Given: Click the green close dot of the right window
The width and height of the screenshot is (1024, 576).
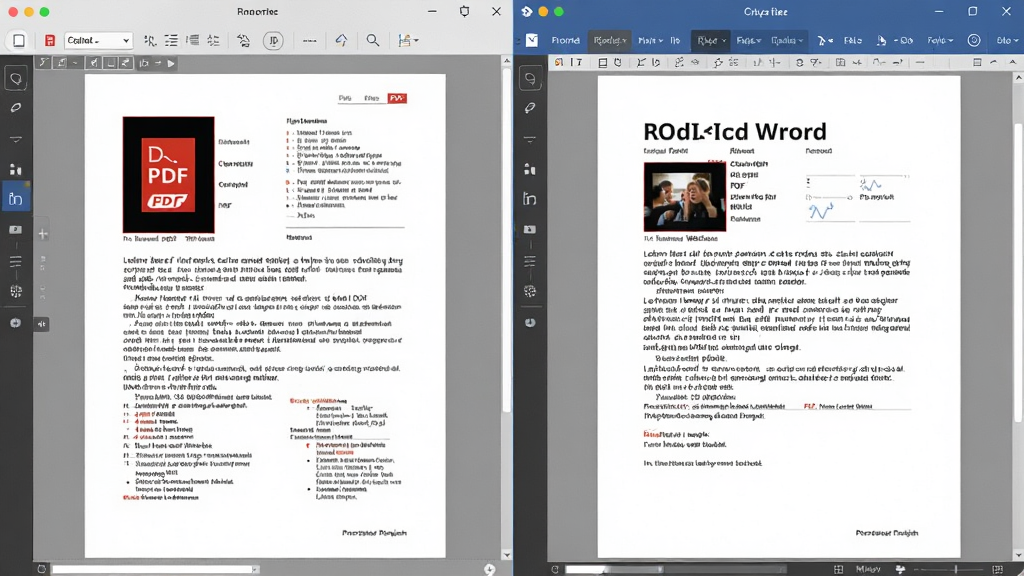Looking at the screenshot, I should pos(558,12).
